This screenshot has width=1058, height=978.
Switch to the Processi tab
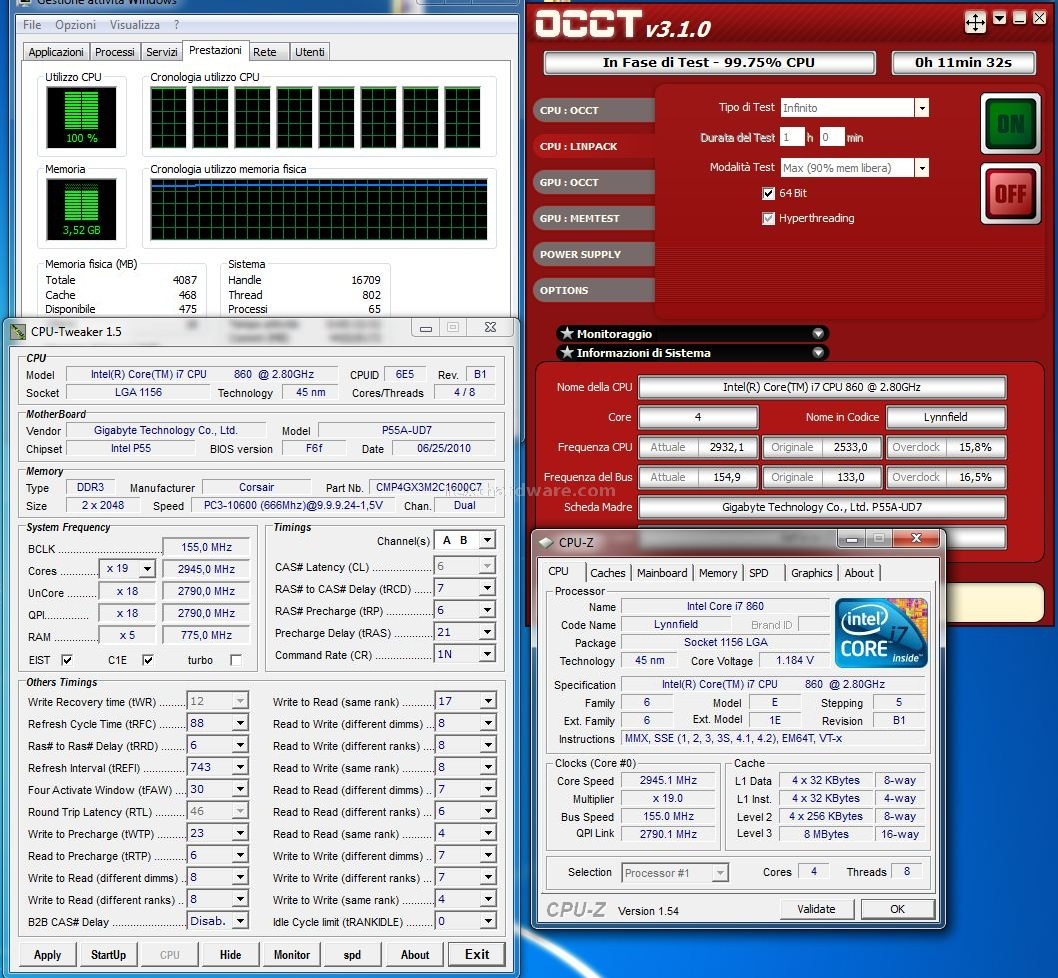115,52
